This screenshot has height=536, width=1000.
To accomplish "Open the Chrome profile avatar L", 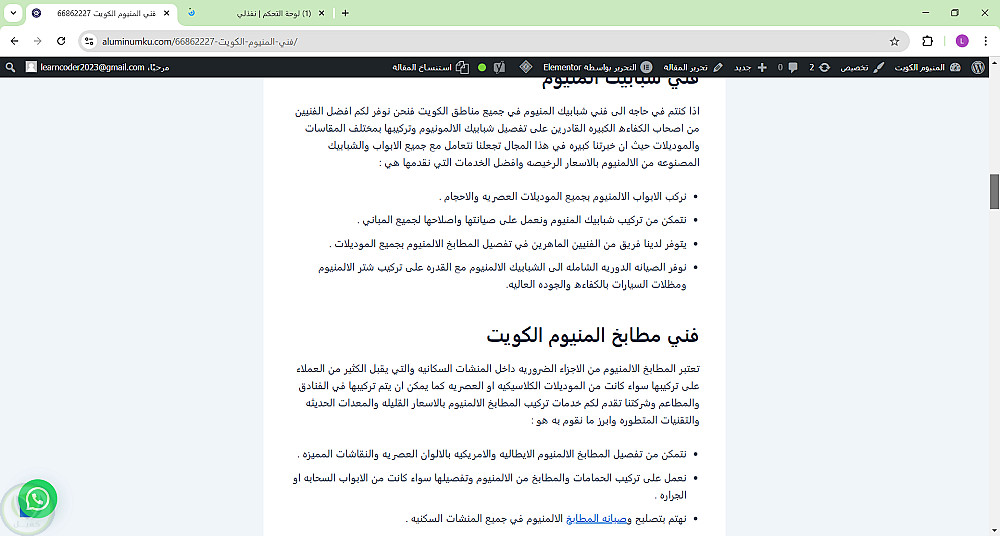I will pos(962,41).
